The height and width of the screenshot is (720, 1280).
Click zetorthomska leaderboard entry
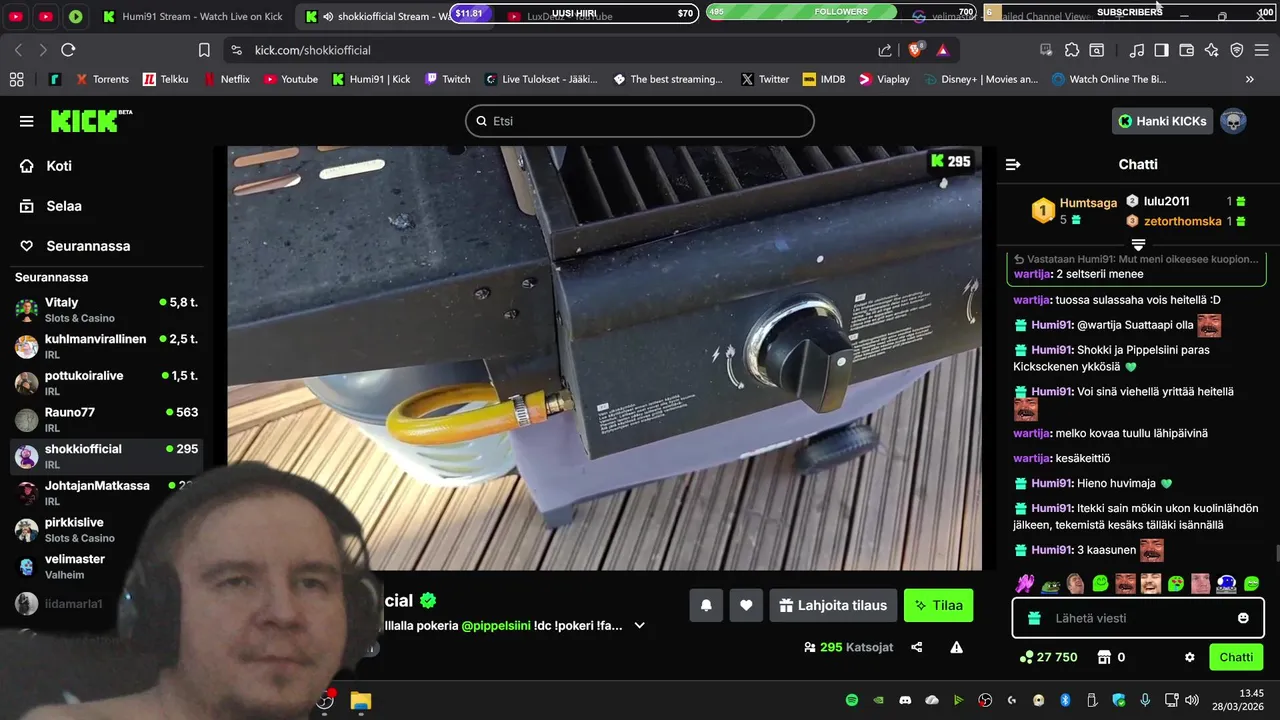click(x=1186, y=221)
